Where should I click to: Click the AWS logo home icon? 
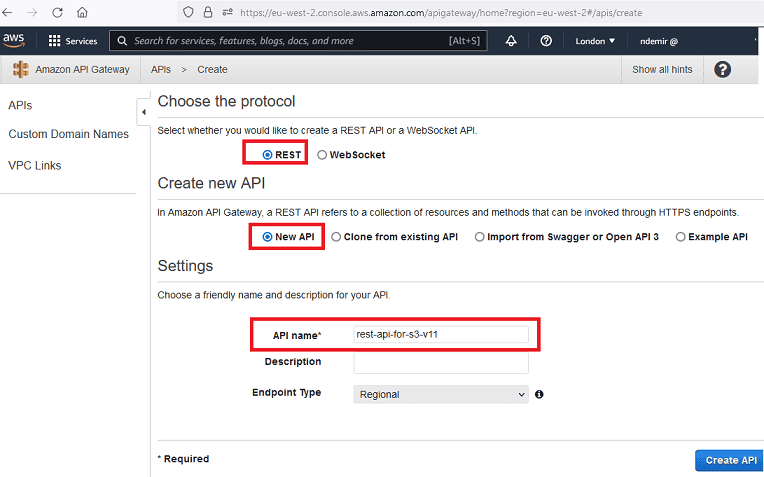14,41
